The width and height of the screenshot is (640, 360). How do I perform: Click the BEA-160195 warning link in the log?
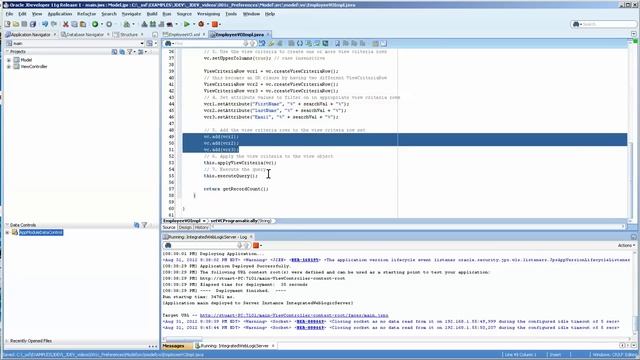click(x=304, y=260)
